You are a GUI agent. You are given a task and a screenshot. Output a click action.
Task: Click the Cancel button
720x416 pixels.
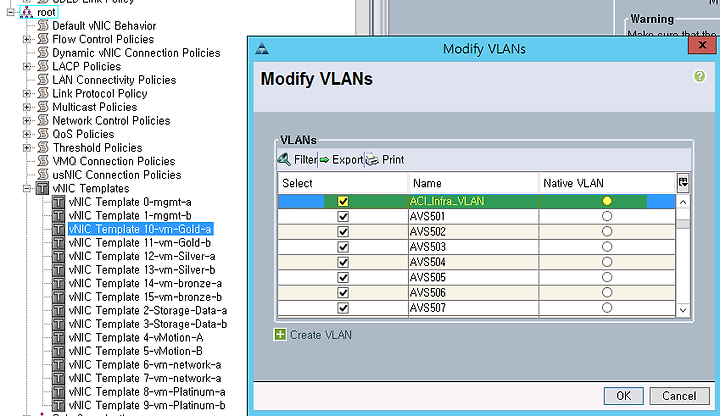(x=679, y=396)
